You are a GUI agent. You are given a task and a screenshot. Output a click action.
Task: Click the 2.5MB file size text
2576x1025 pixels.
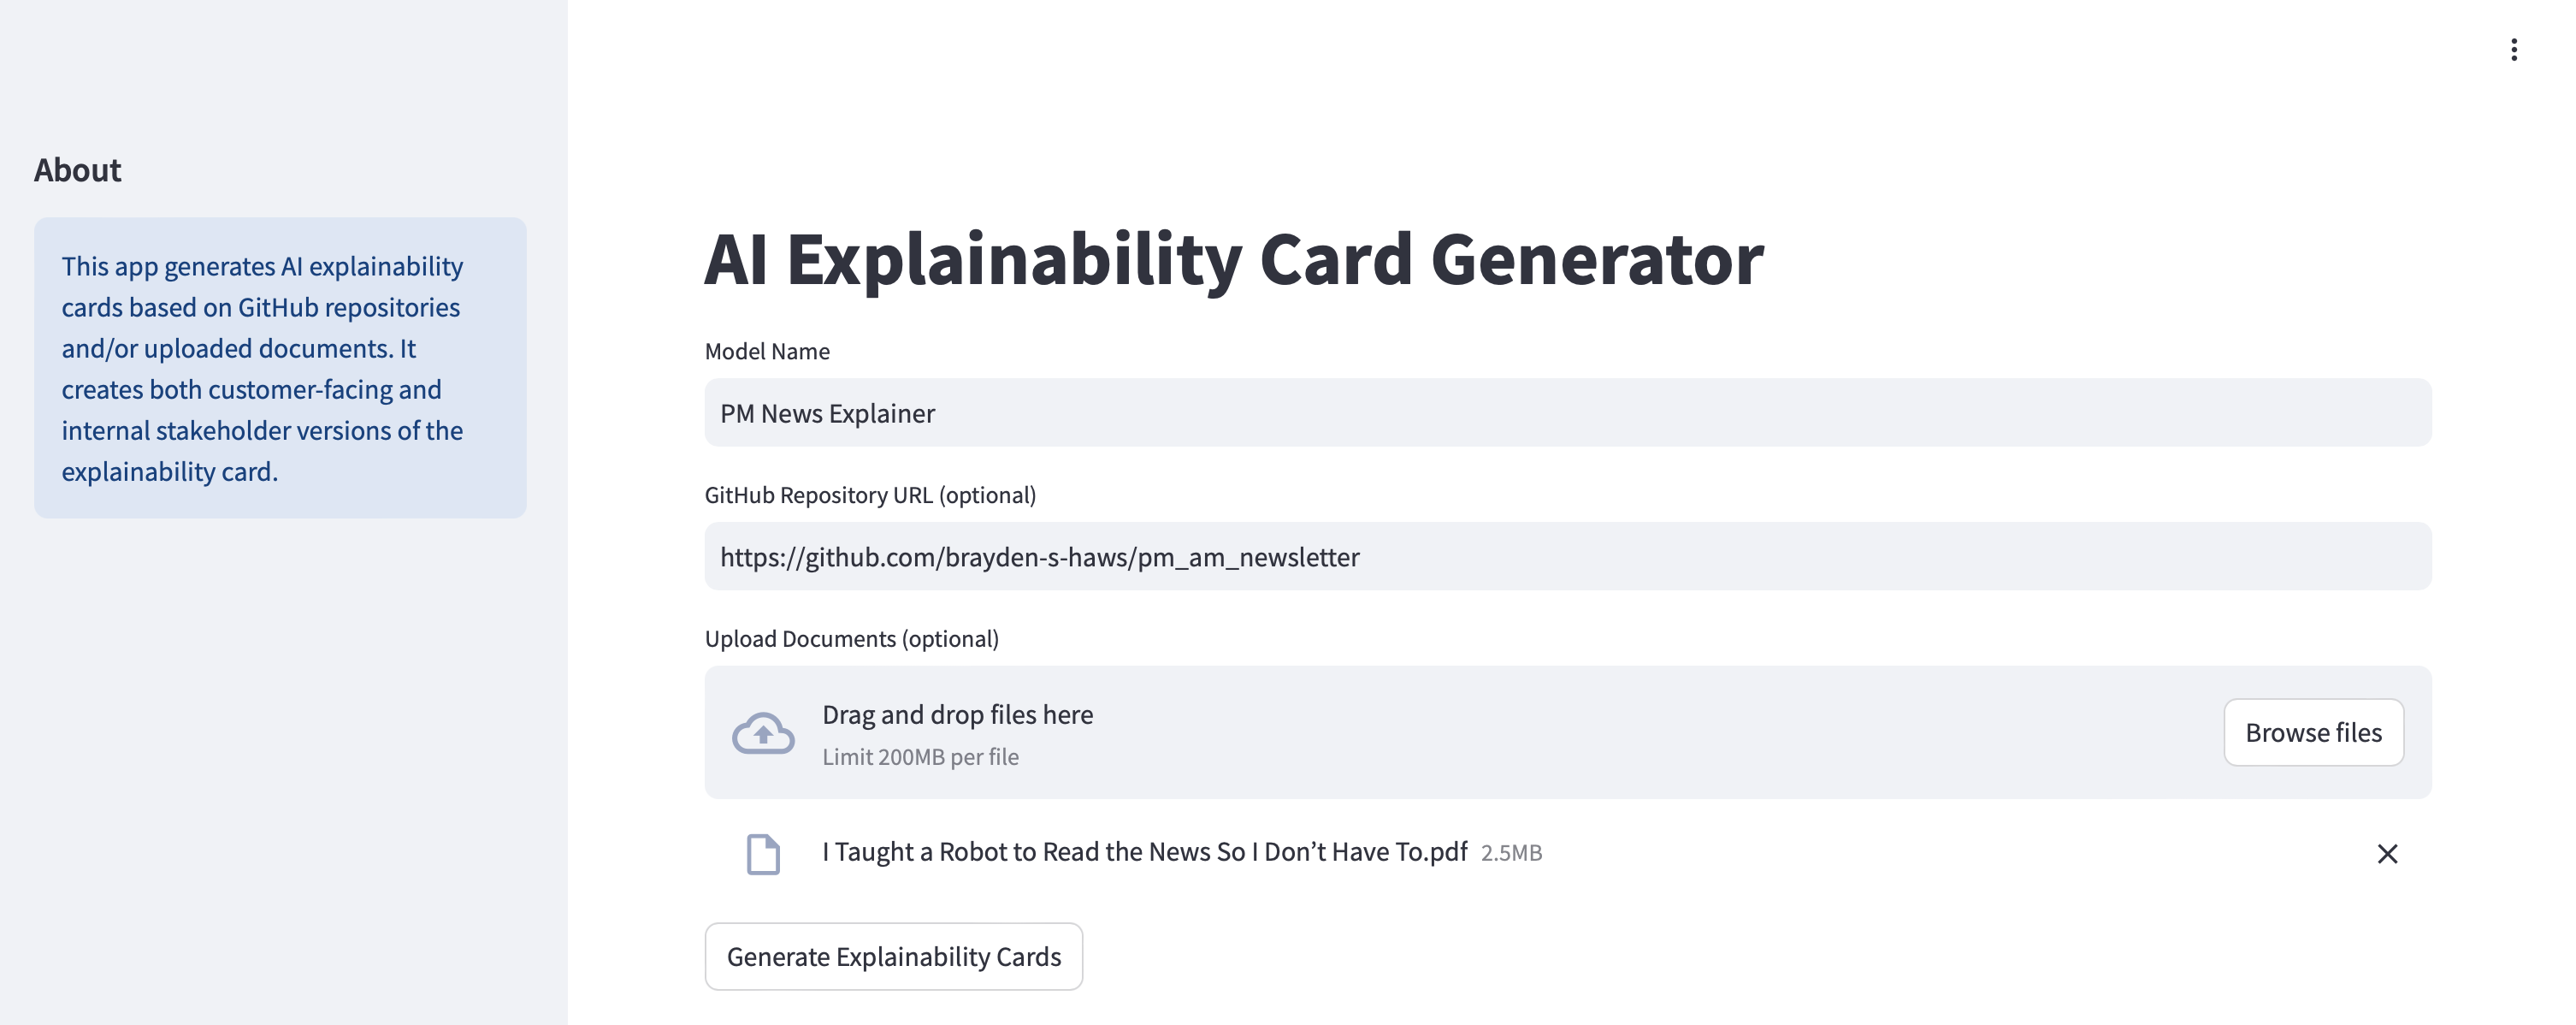[1511, 853]
